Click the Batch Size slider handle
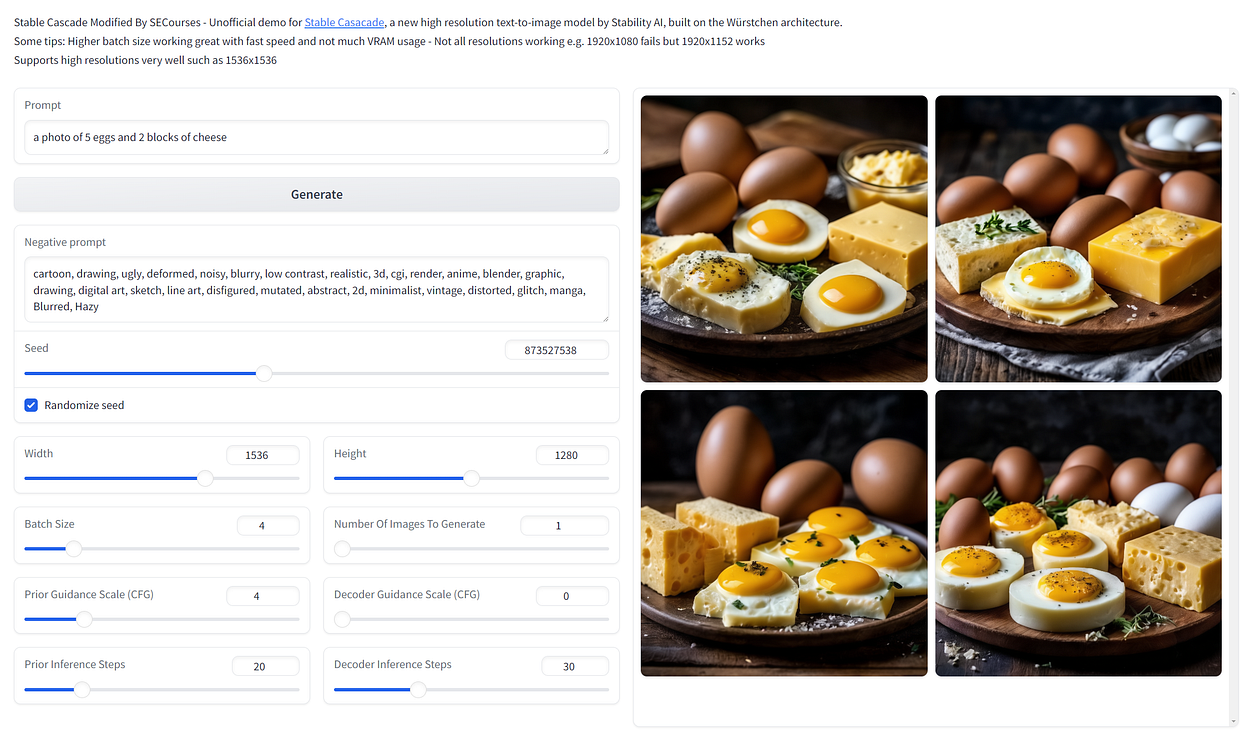 coord(74,549)
